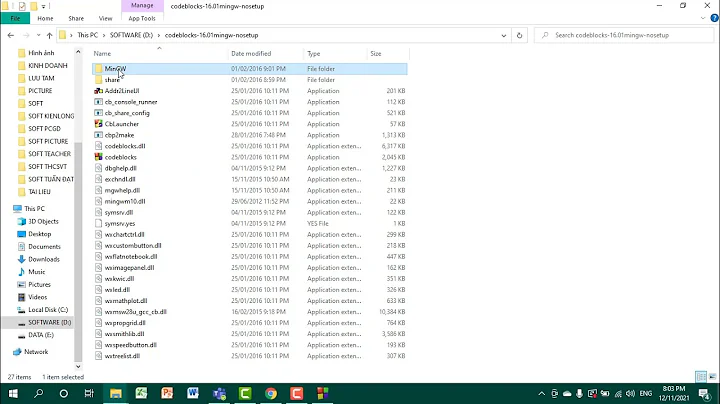
Task: Open the Notification center icon
Action: pos(704,393)
